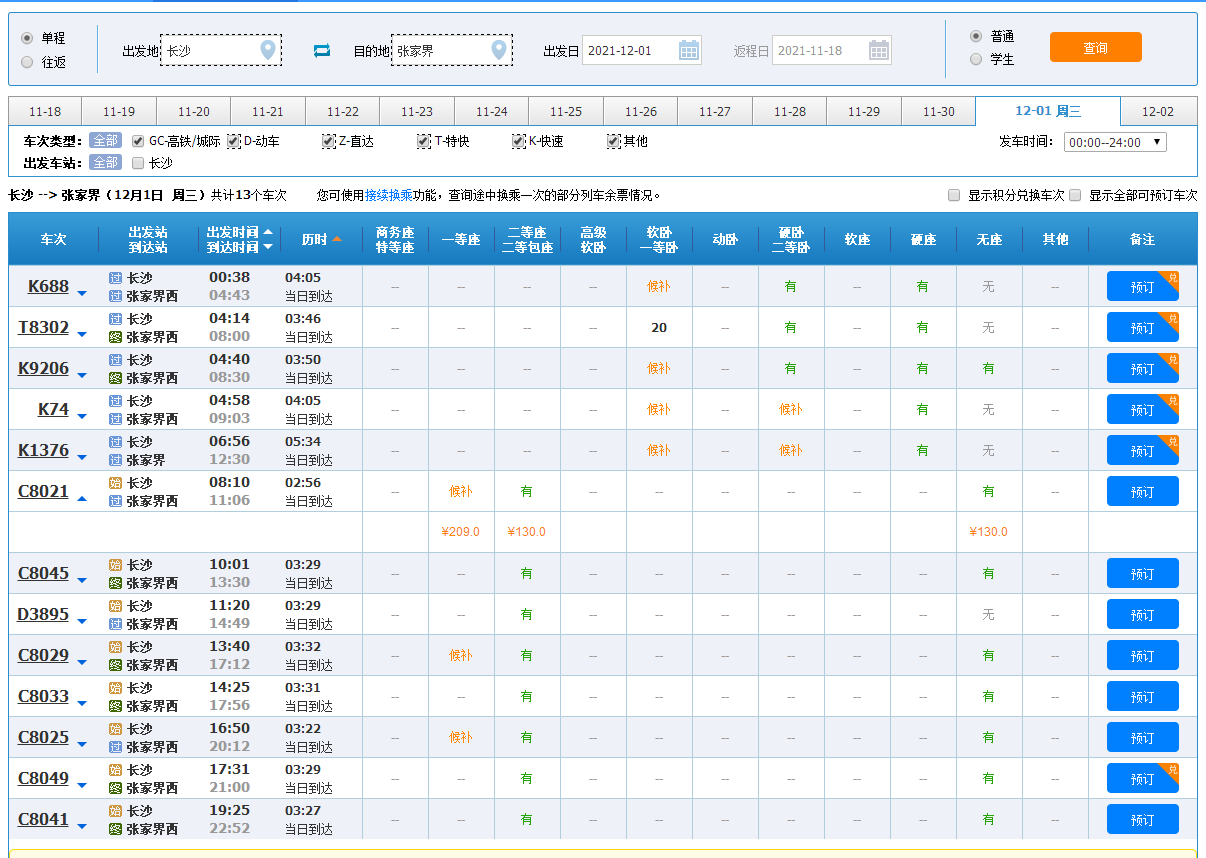
Task: Switch to the 11-25 date tab
Action: [x=565, y=111]
